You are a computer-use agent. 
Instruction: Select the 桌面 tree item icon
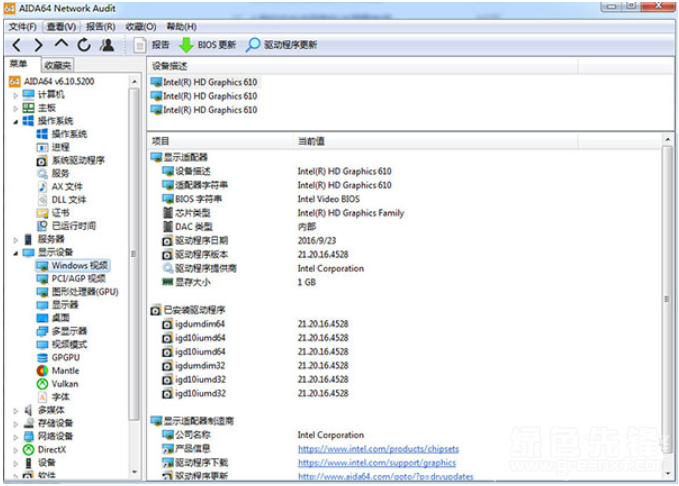coord(42,318)
